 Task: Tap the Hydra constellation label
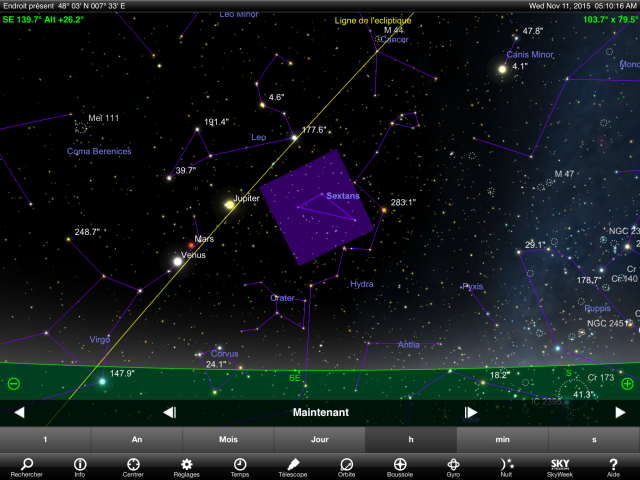362,284
